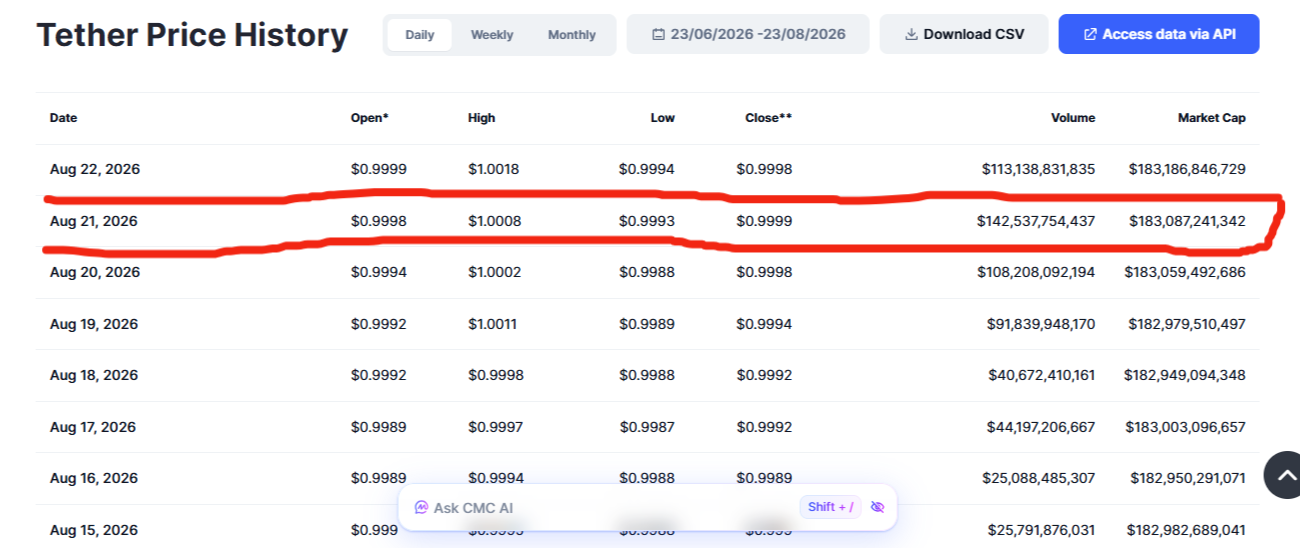
Task: Click market cap $183,003,096,657
Action: (1185, 427)
